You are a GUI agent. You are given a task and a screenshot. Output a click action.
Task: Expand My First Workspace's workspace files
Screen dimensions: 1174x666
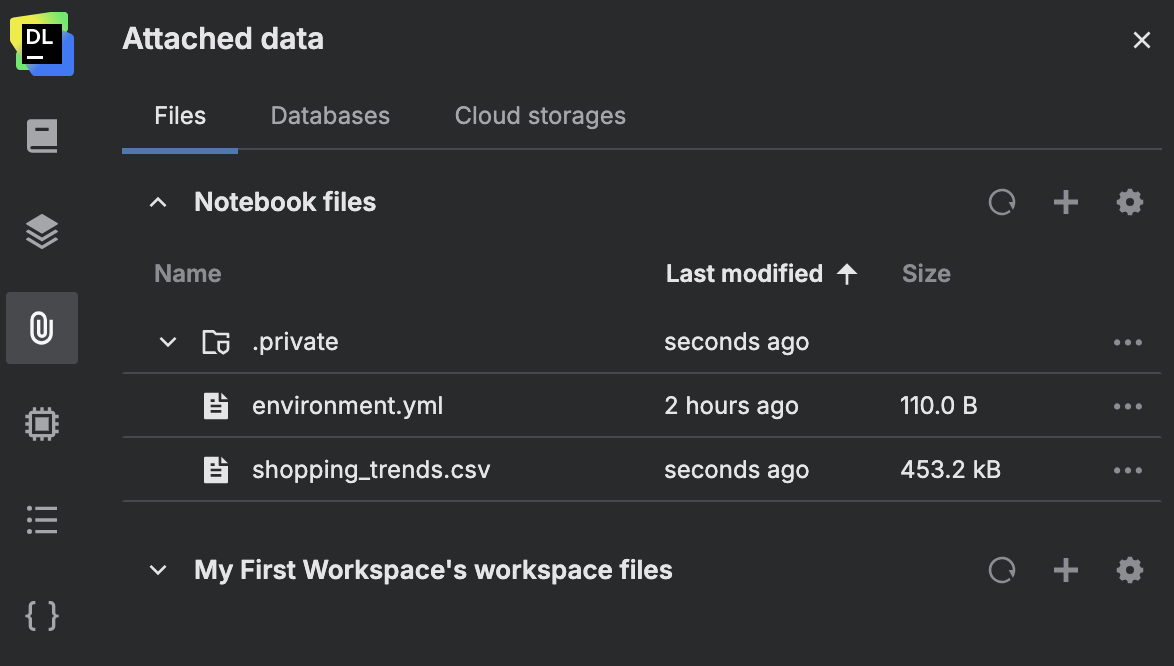coord(158,569)
